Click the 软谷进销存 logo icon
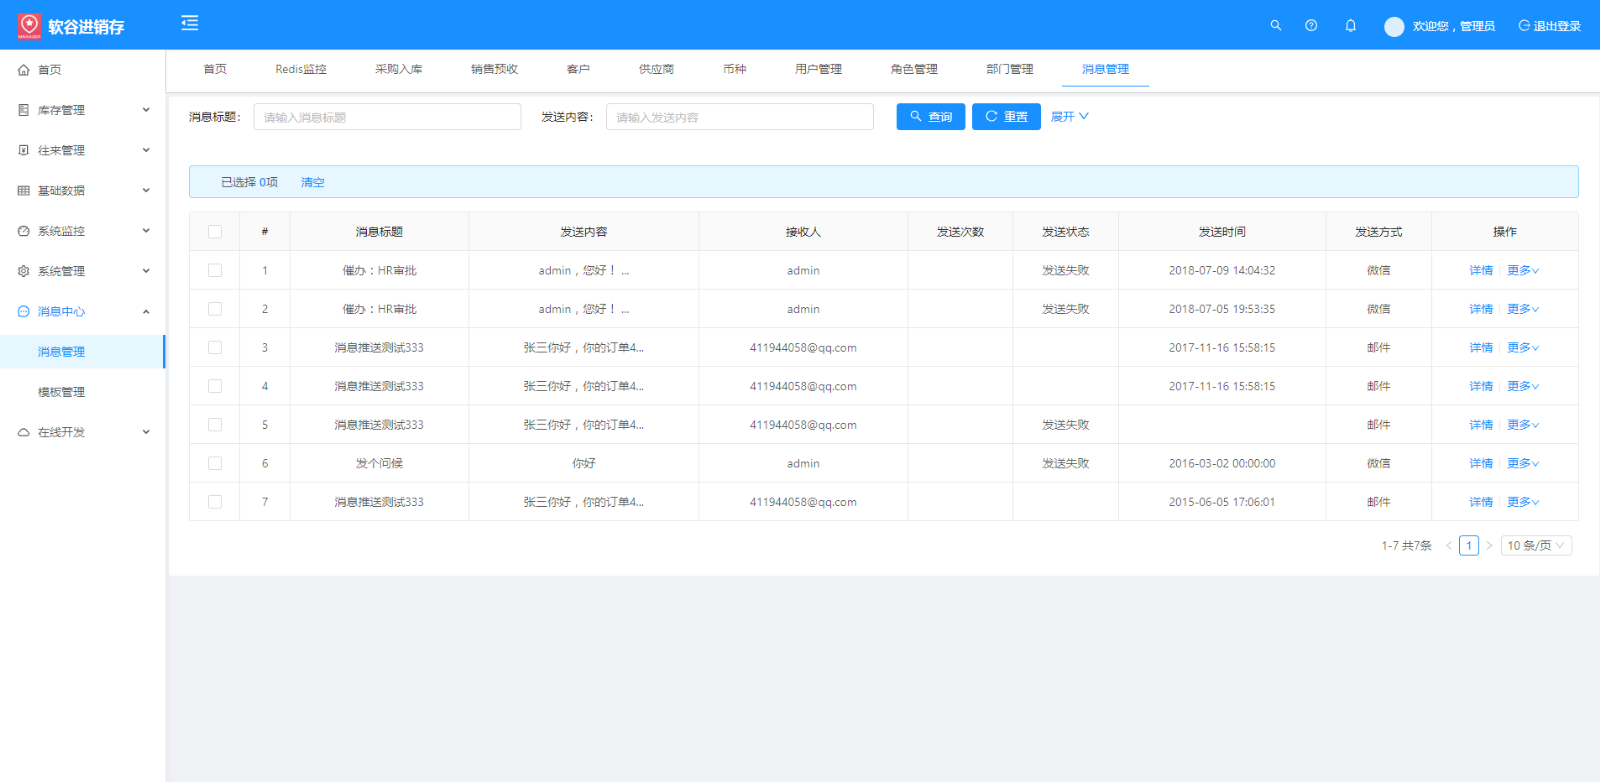 pyautogui.click(x=29, y=26)
